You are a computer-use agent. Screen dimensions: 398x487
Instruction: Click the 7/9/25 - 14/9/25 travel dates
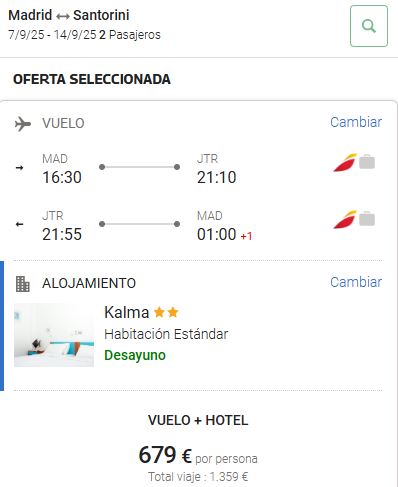tap(52, 35)
